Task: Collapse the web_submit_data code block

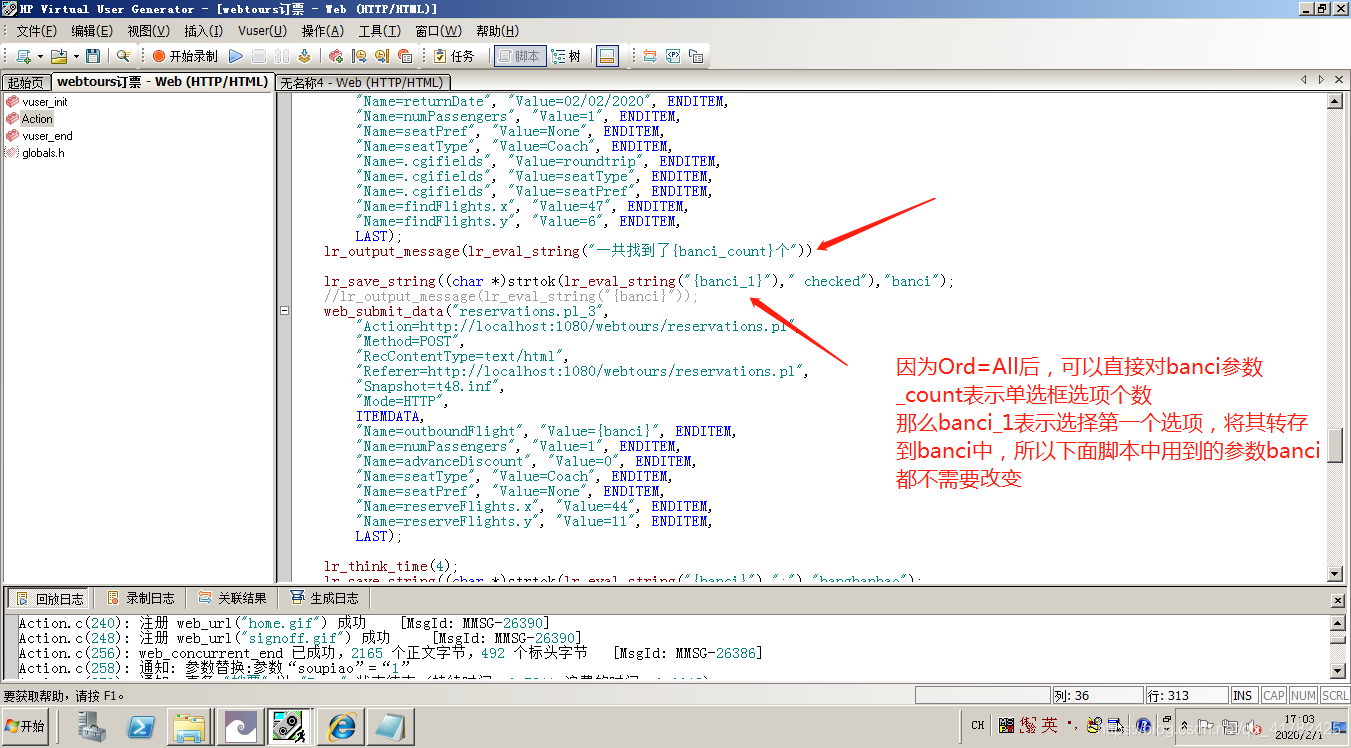Action: pyautogui.click(x=284, y=311)
